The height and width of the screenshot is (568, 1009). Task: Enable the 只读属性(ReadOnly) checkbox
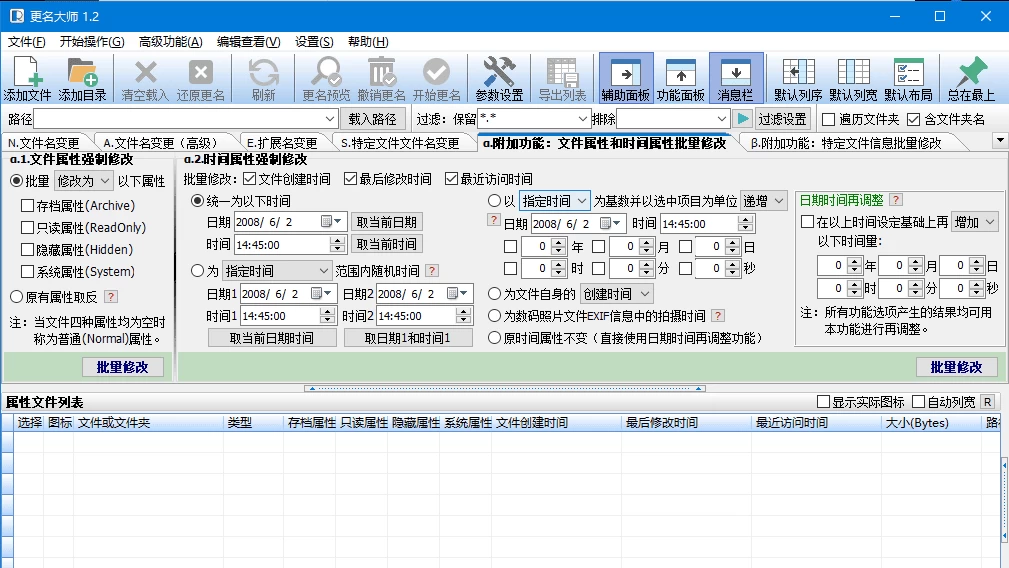point(28,228)
